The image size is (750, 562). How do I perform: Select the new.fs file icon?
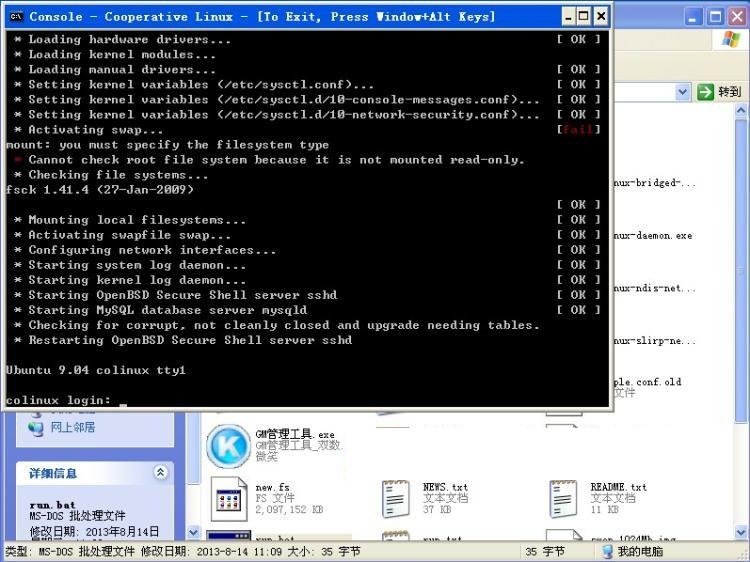pyautogui.click(x=229, y=500)
